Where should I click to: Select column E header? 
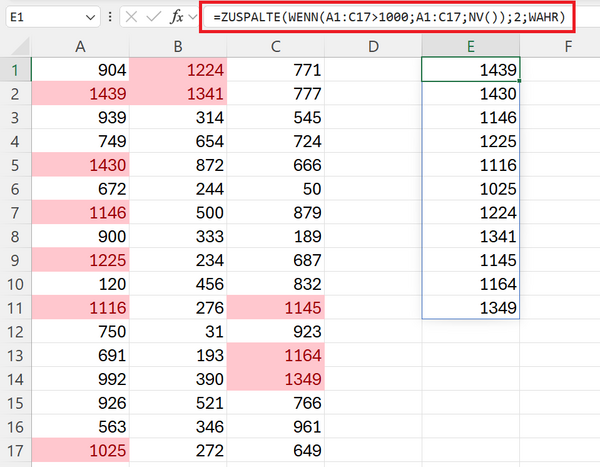pyautogui.click(x=470, y=46)
